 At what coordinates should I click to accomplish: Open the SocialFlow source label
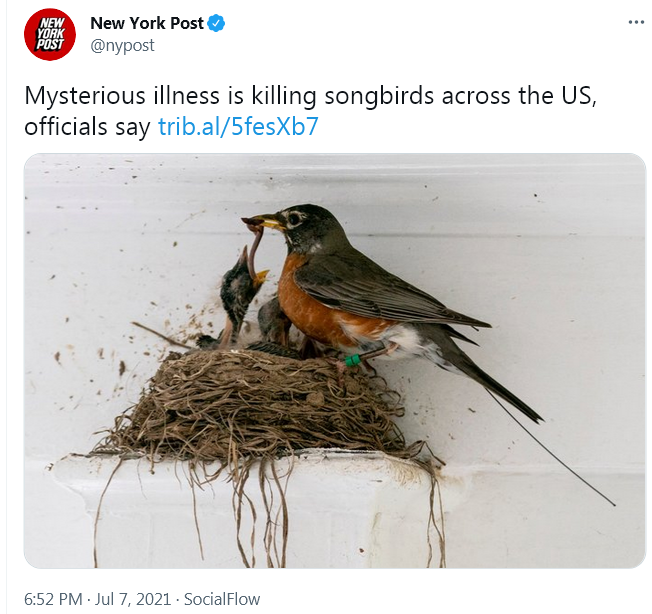coord(222,599)
